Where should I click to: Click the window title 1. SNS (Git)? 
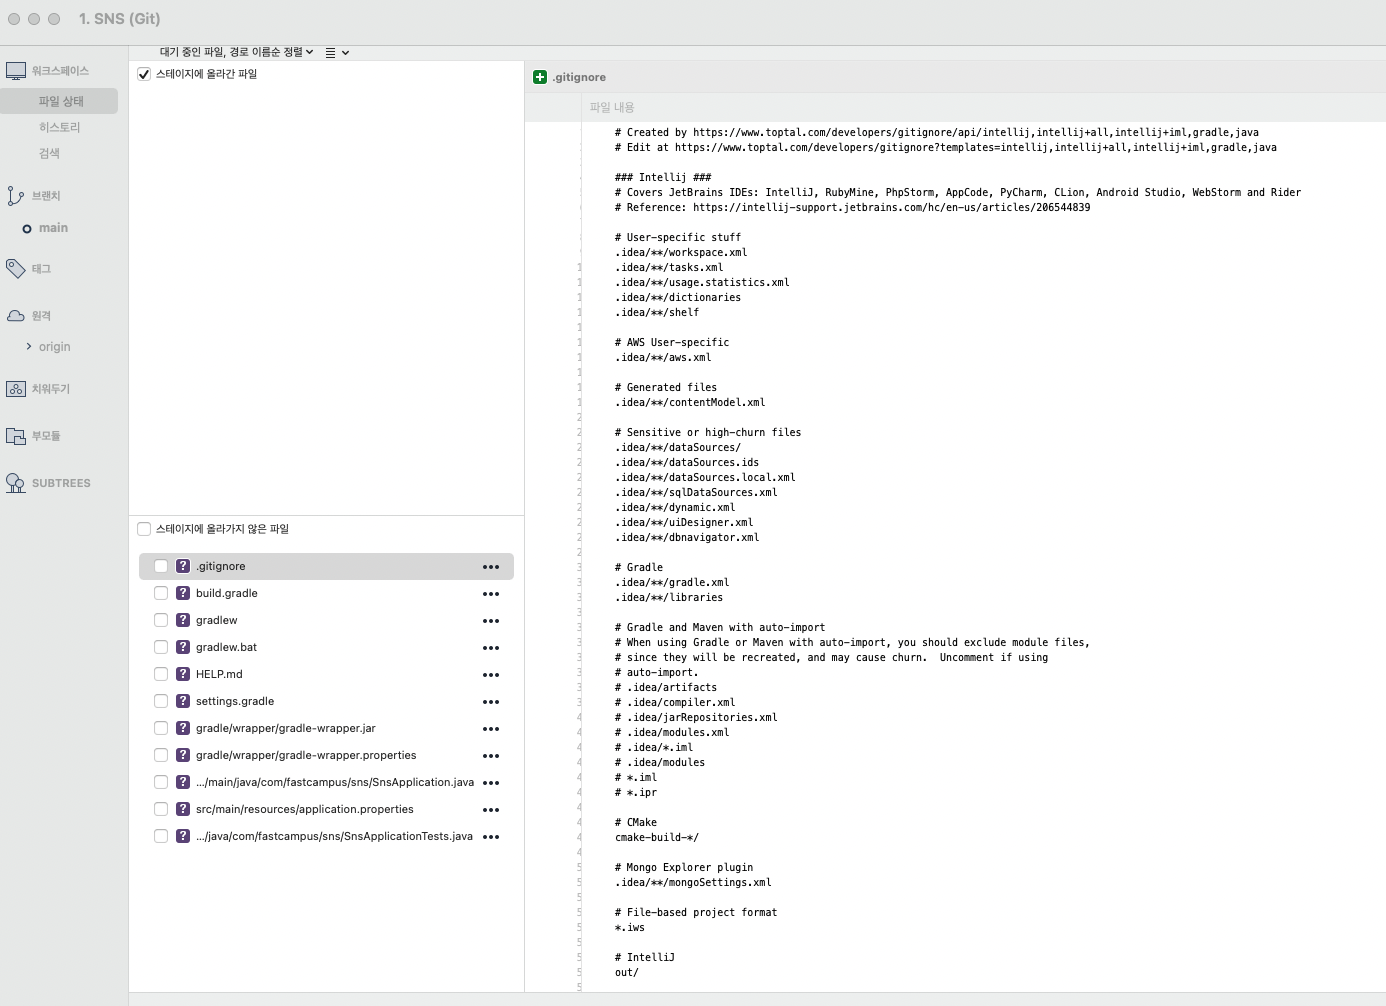click(x=119, y=19)
